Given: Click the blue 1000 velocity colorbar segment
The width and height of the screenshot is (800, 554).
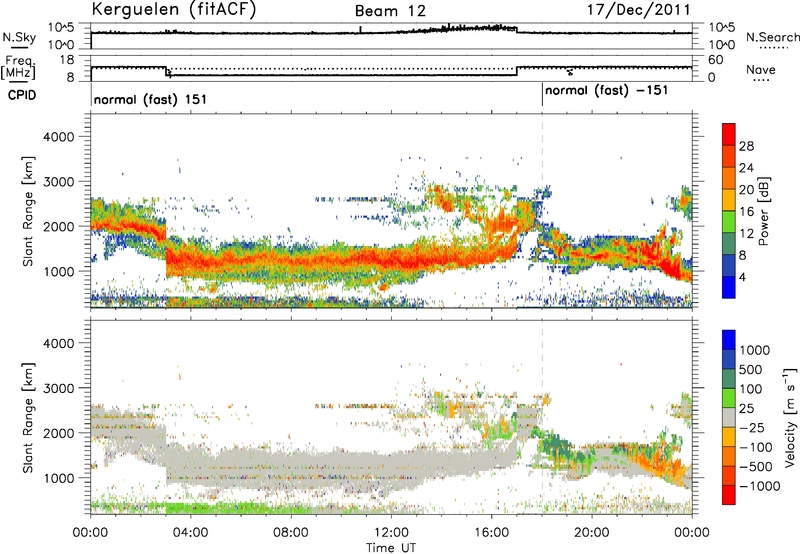Looking at the screenshot, I should 729,340.
